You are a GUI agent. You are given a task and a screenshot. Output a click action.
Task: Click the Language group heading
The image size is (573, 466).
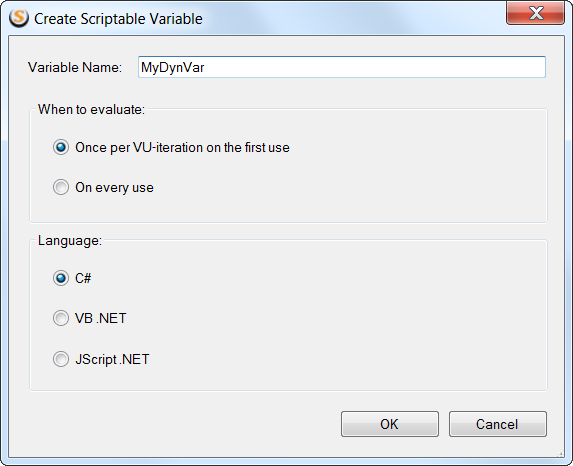pos(70,240)
